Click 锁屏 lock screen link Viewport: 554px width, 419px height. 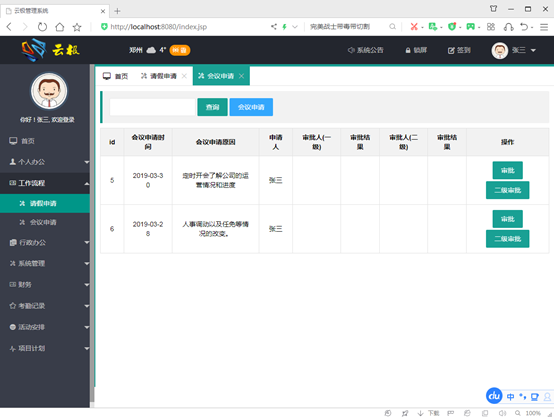coord(416,50)
